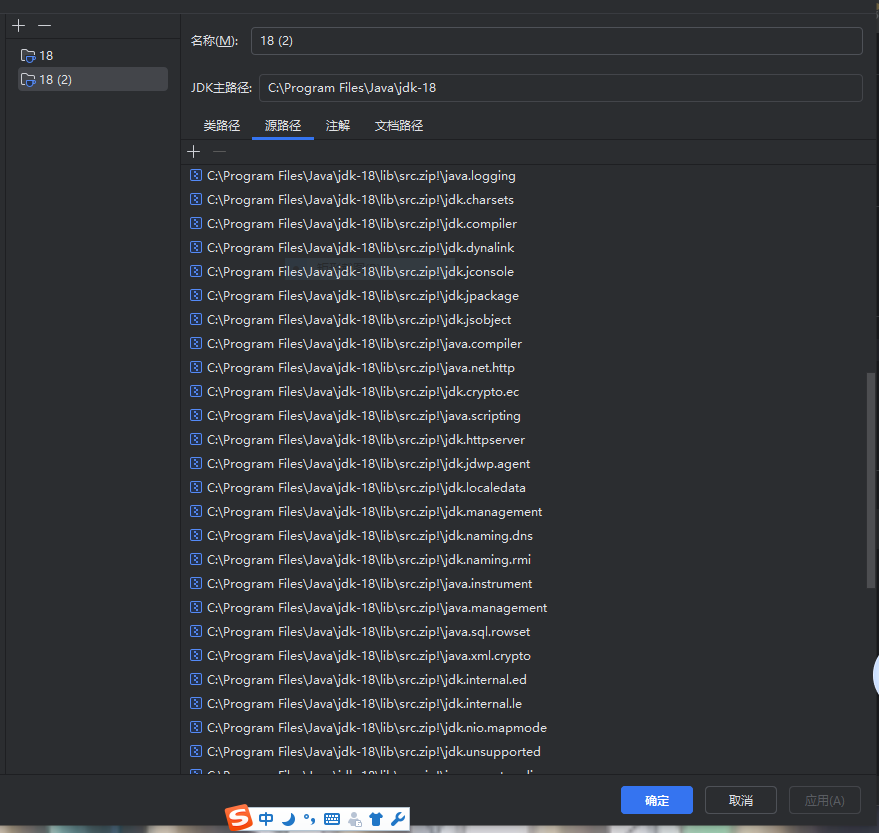Add a new source path entry
Viewport: 879px width, 833px height.
coord(193,151)
